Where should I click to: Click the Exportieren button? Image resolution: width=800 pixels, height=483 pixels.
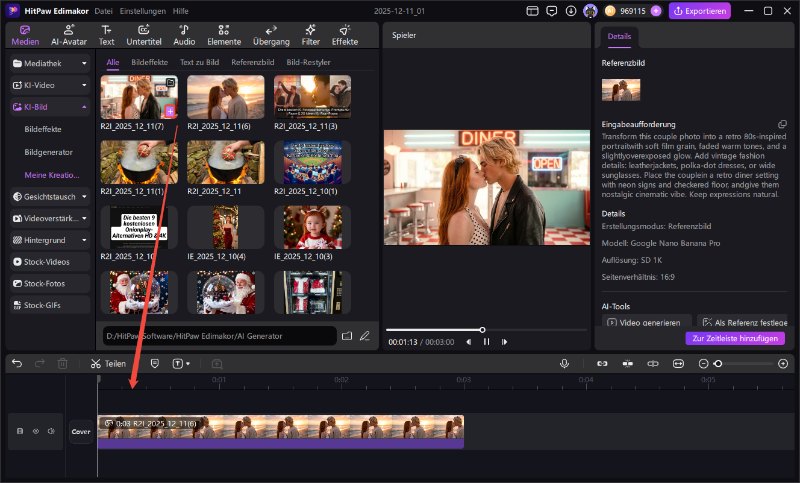pos(700,11)
